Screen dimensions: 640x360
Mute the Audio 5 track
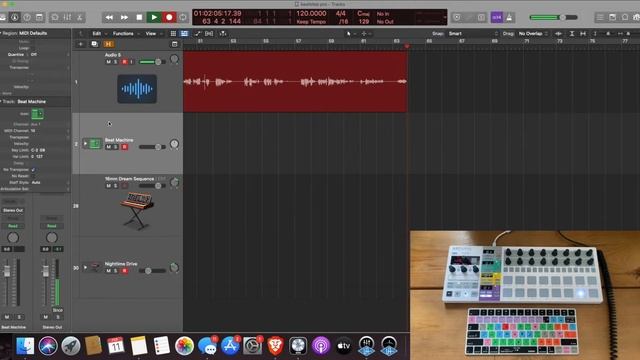(109, 62)
